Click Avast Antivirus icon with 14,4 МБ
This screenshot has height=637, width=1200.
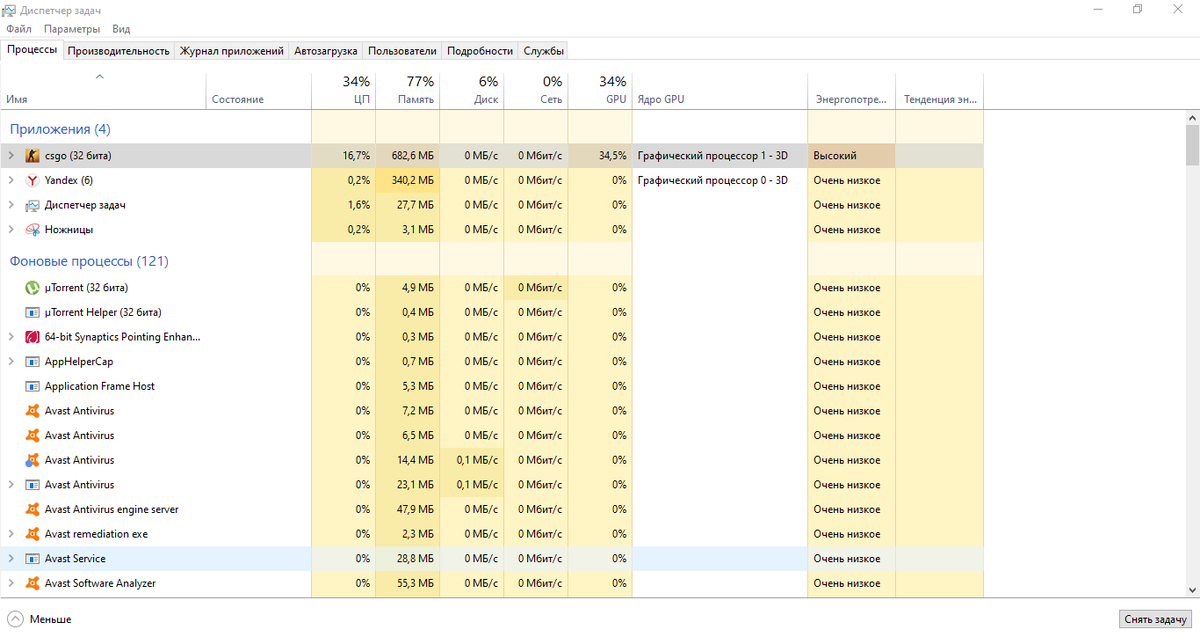tap(32, 460)
